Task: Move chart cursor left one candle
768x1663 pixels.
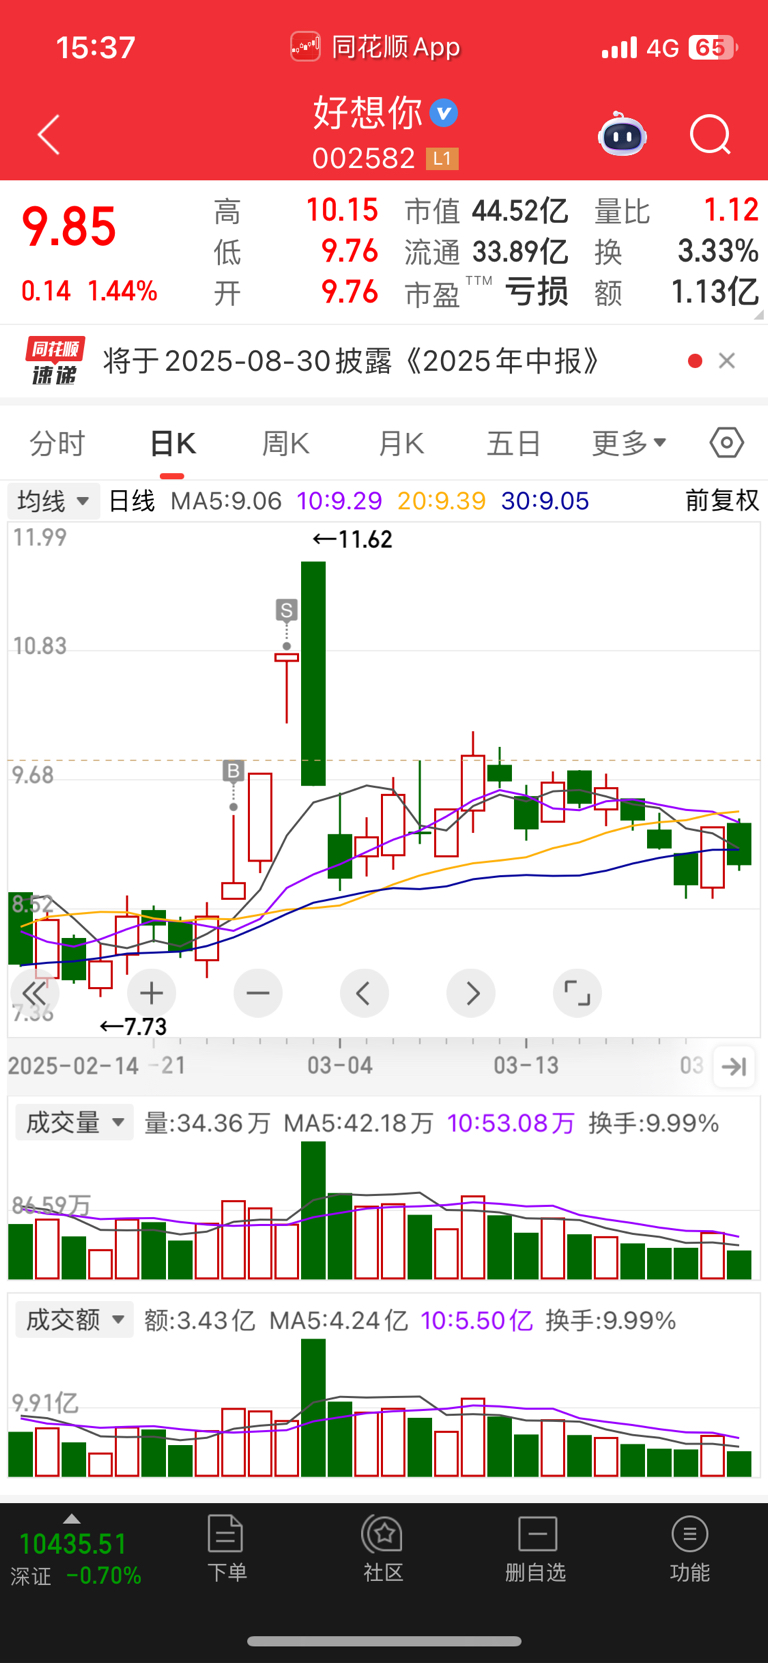Action: point(364,993)
